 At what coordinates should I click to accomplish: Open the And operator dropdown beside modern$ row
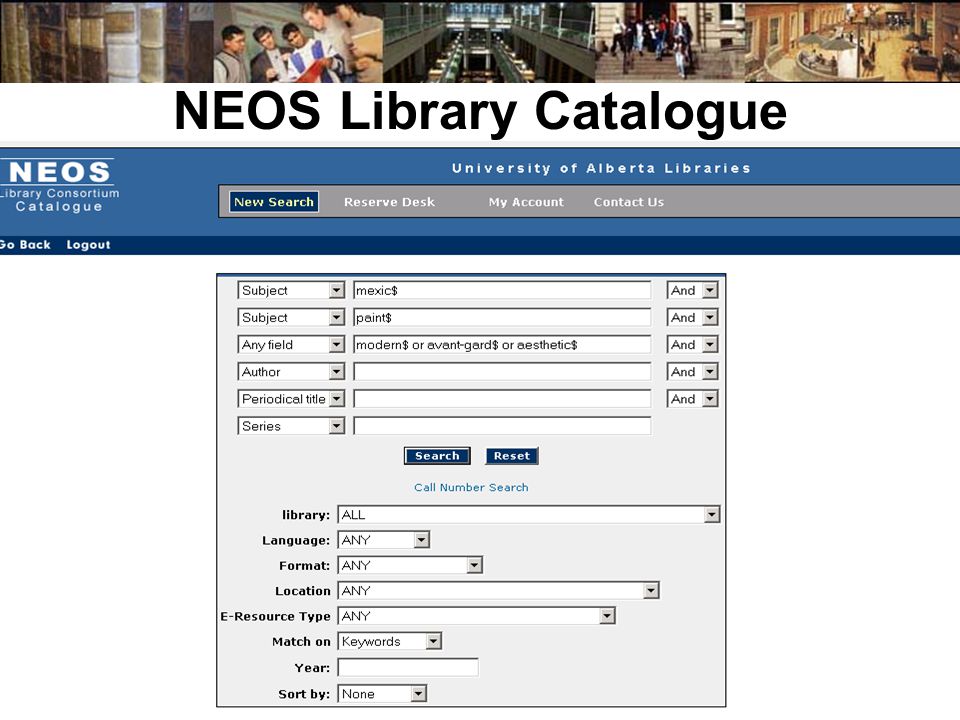click(692, 345)
